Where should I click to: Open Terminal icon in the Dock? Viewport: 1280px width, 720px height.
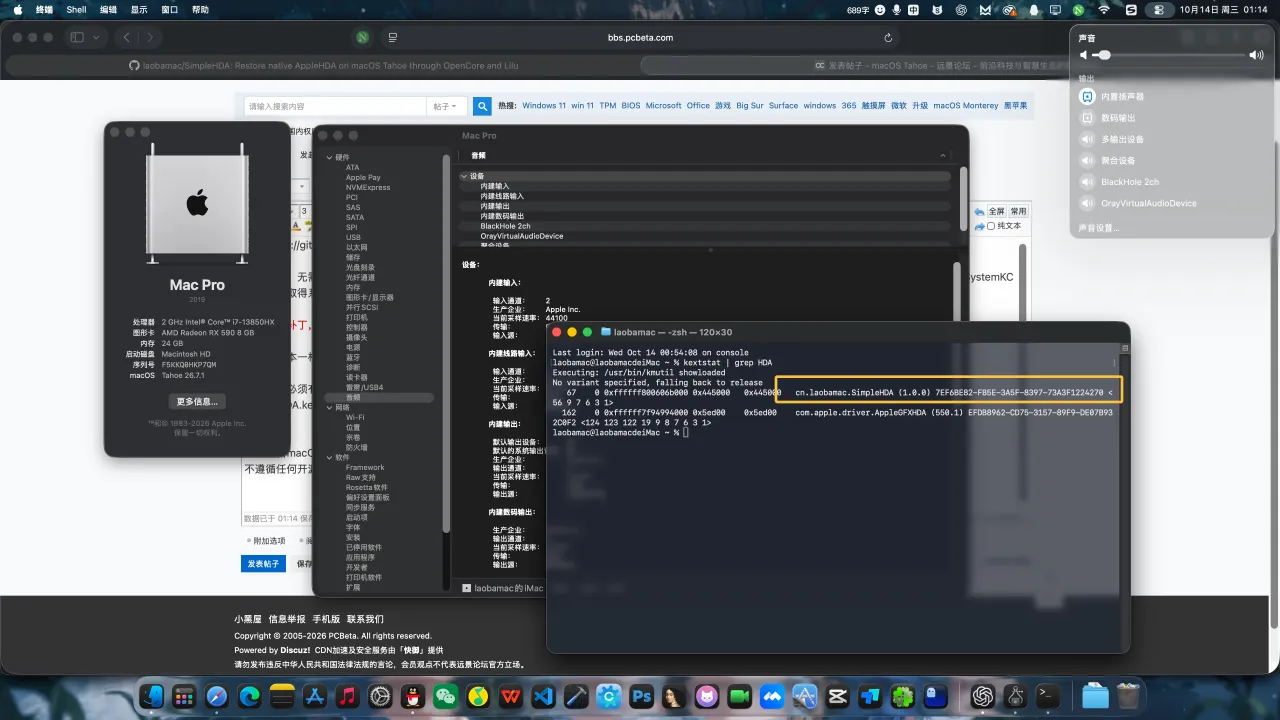1048,696
